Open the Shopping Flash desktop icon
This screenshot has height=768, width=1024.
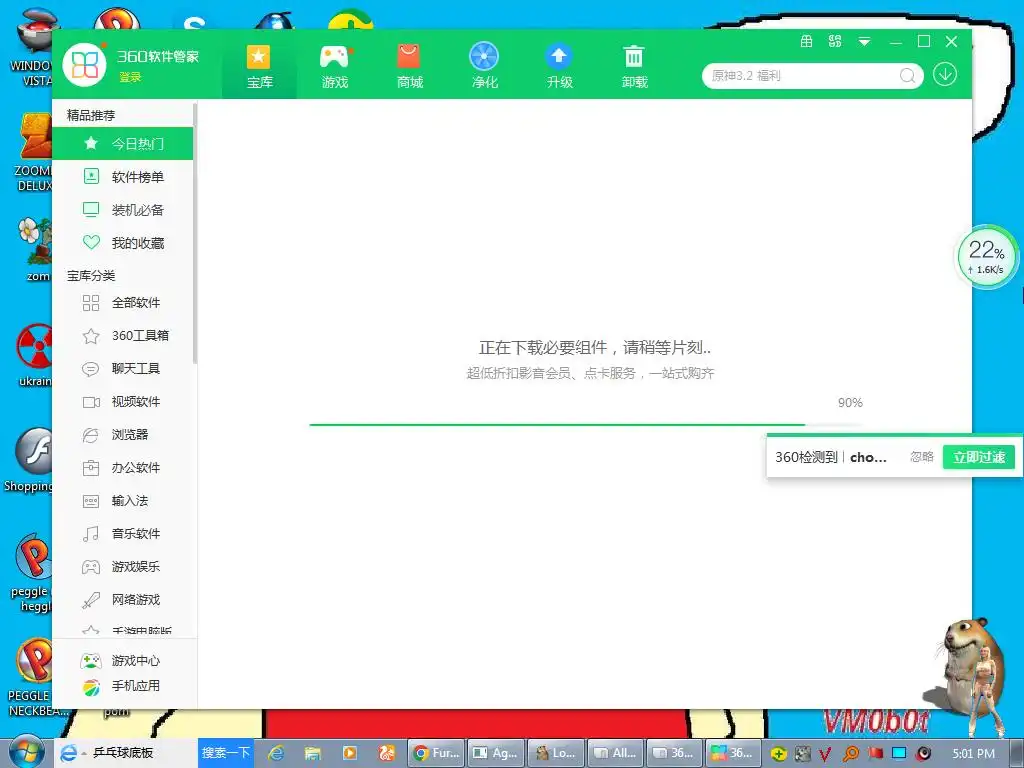tap(29, 459)
